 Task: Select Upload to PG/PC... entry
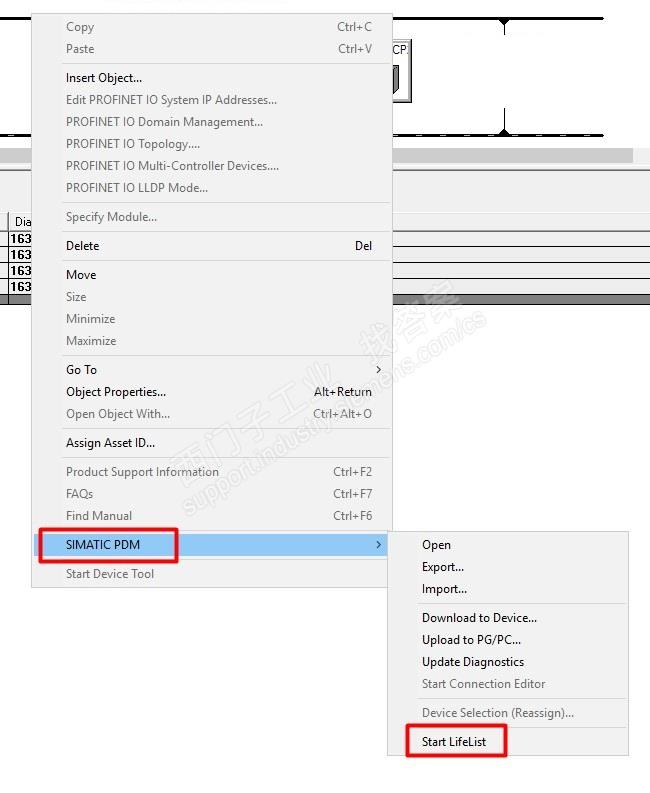[x=508, y=640]
